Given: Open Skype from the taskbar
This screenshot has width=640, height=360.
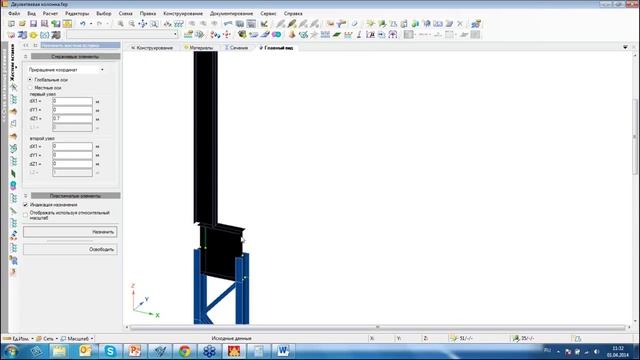Looking at the screenshot, I should click(x=110, y=351).
